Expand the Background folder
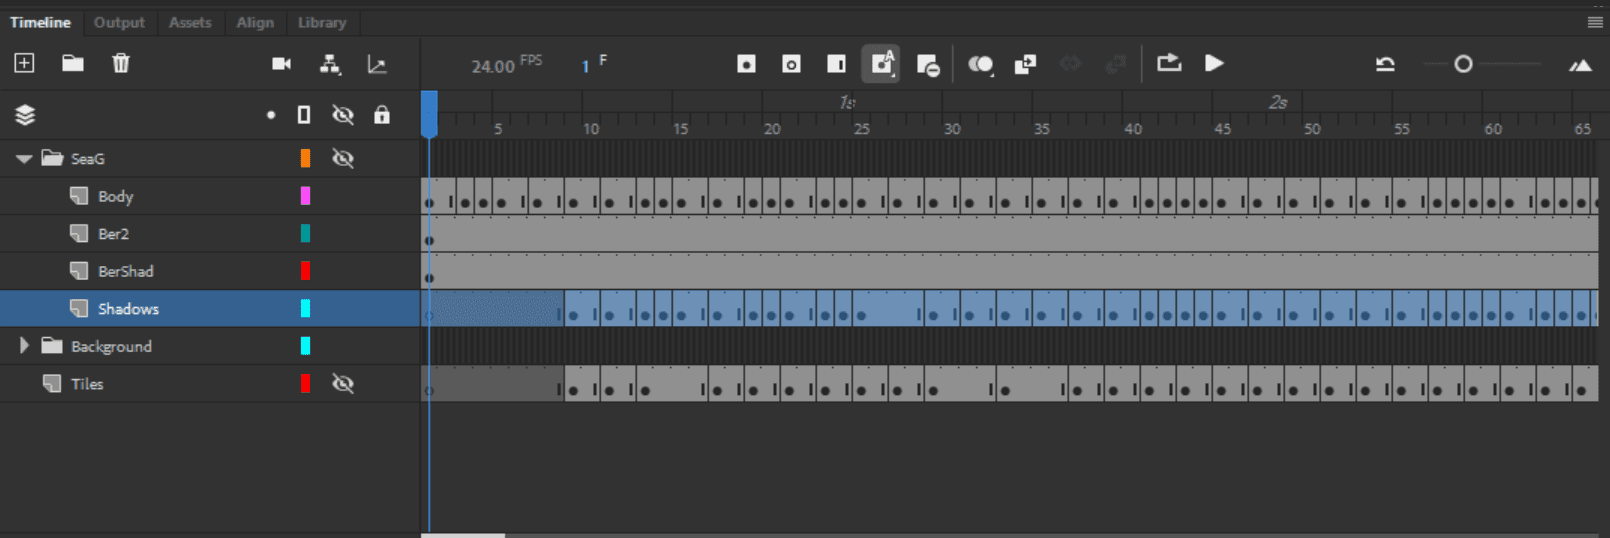 pos(24,346)
